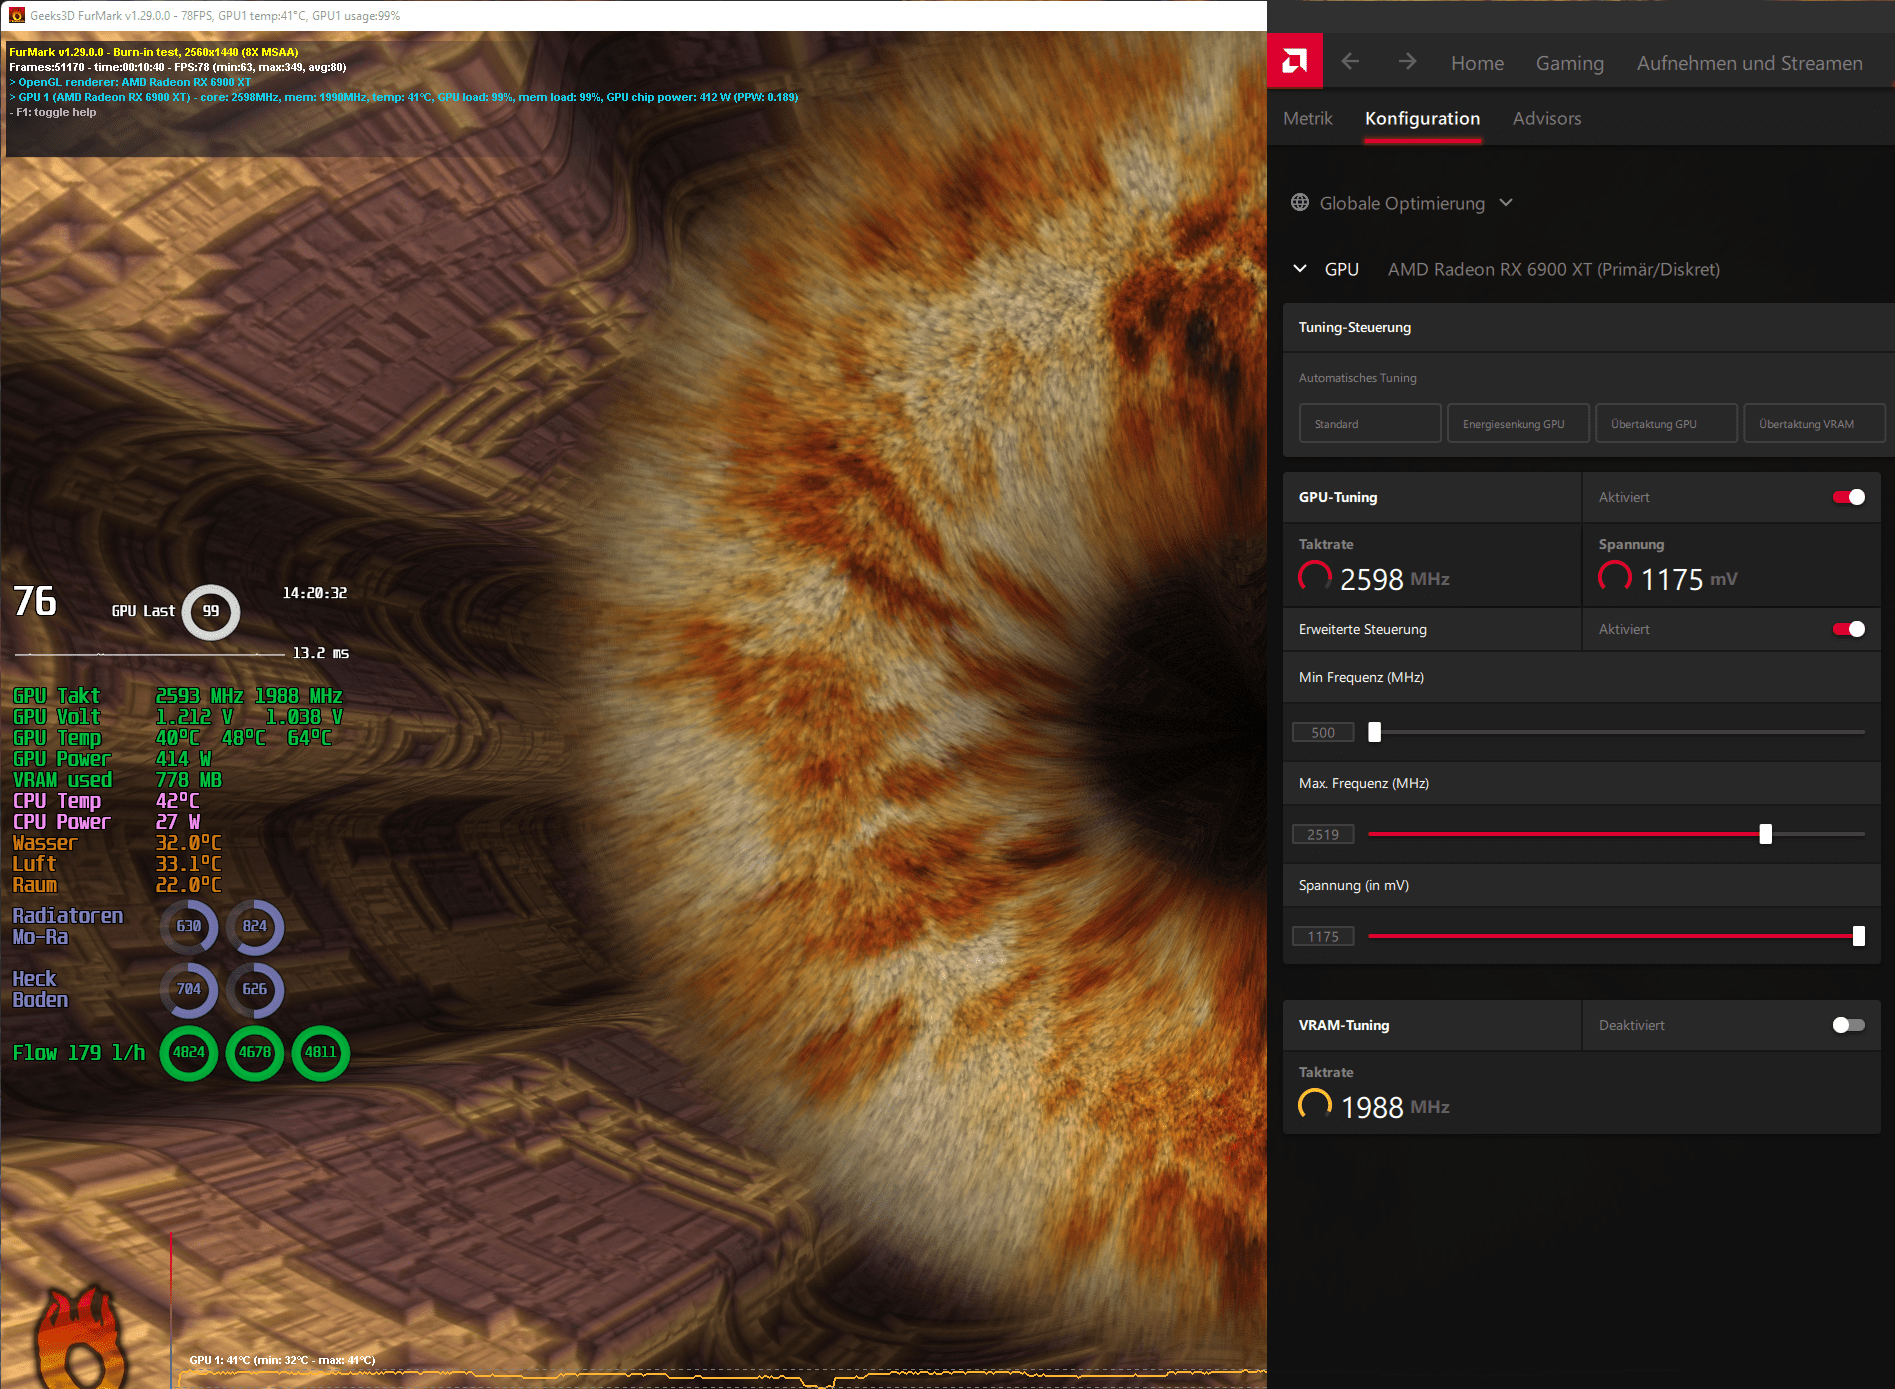Click the 14:20:32 clock in overlay
Image resolution: width=1895 pixels, height=1389 pixels.
click(x=315, y=593)
